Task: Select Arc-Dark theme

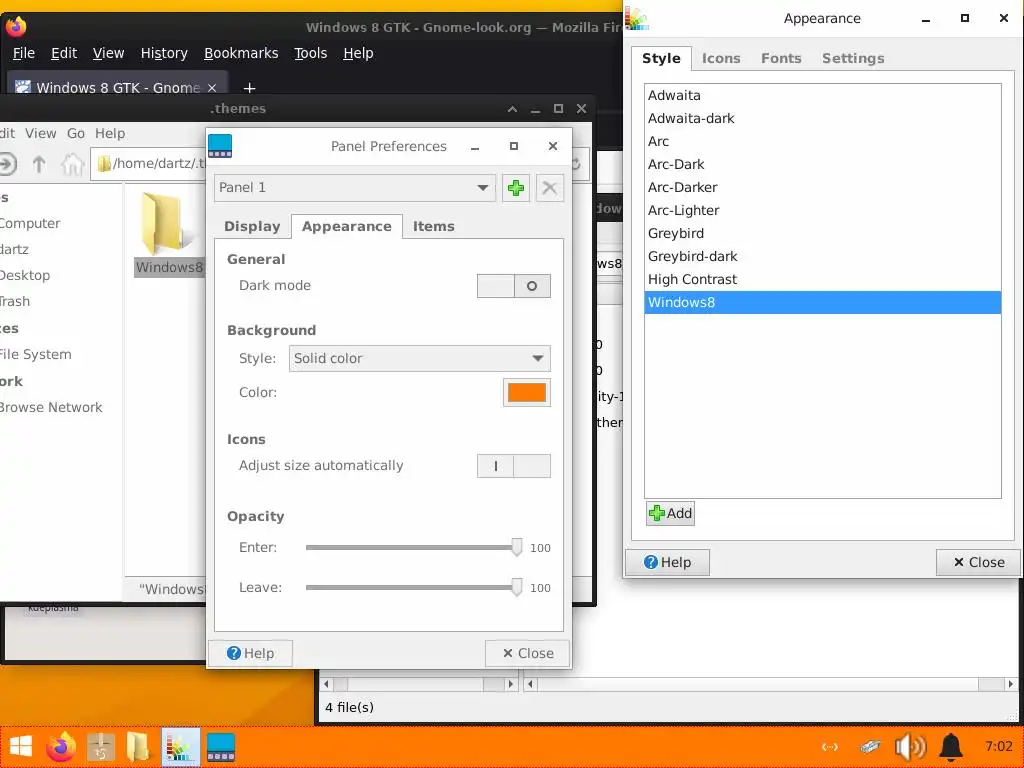Action: (x=823, y=165)
